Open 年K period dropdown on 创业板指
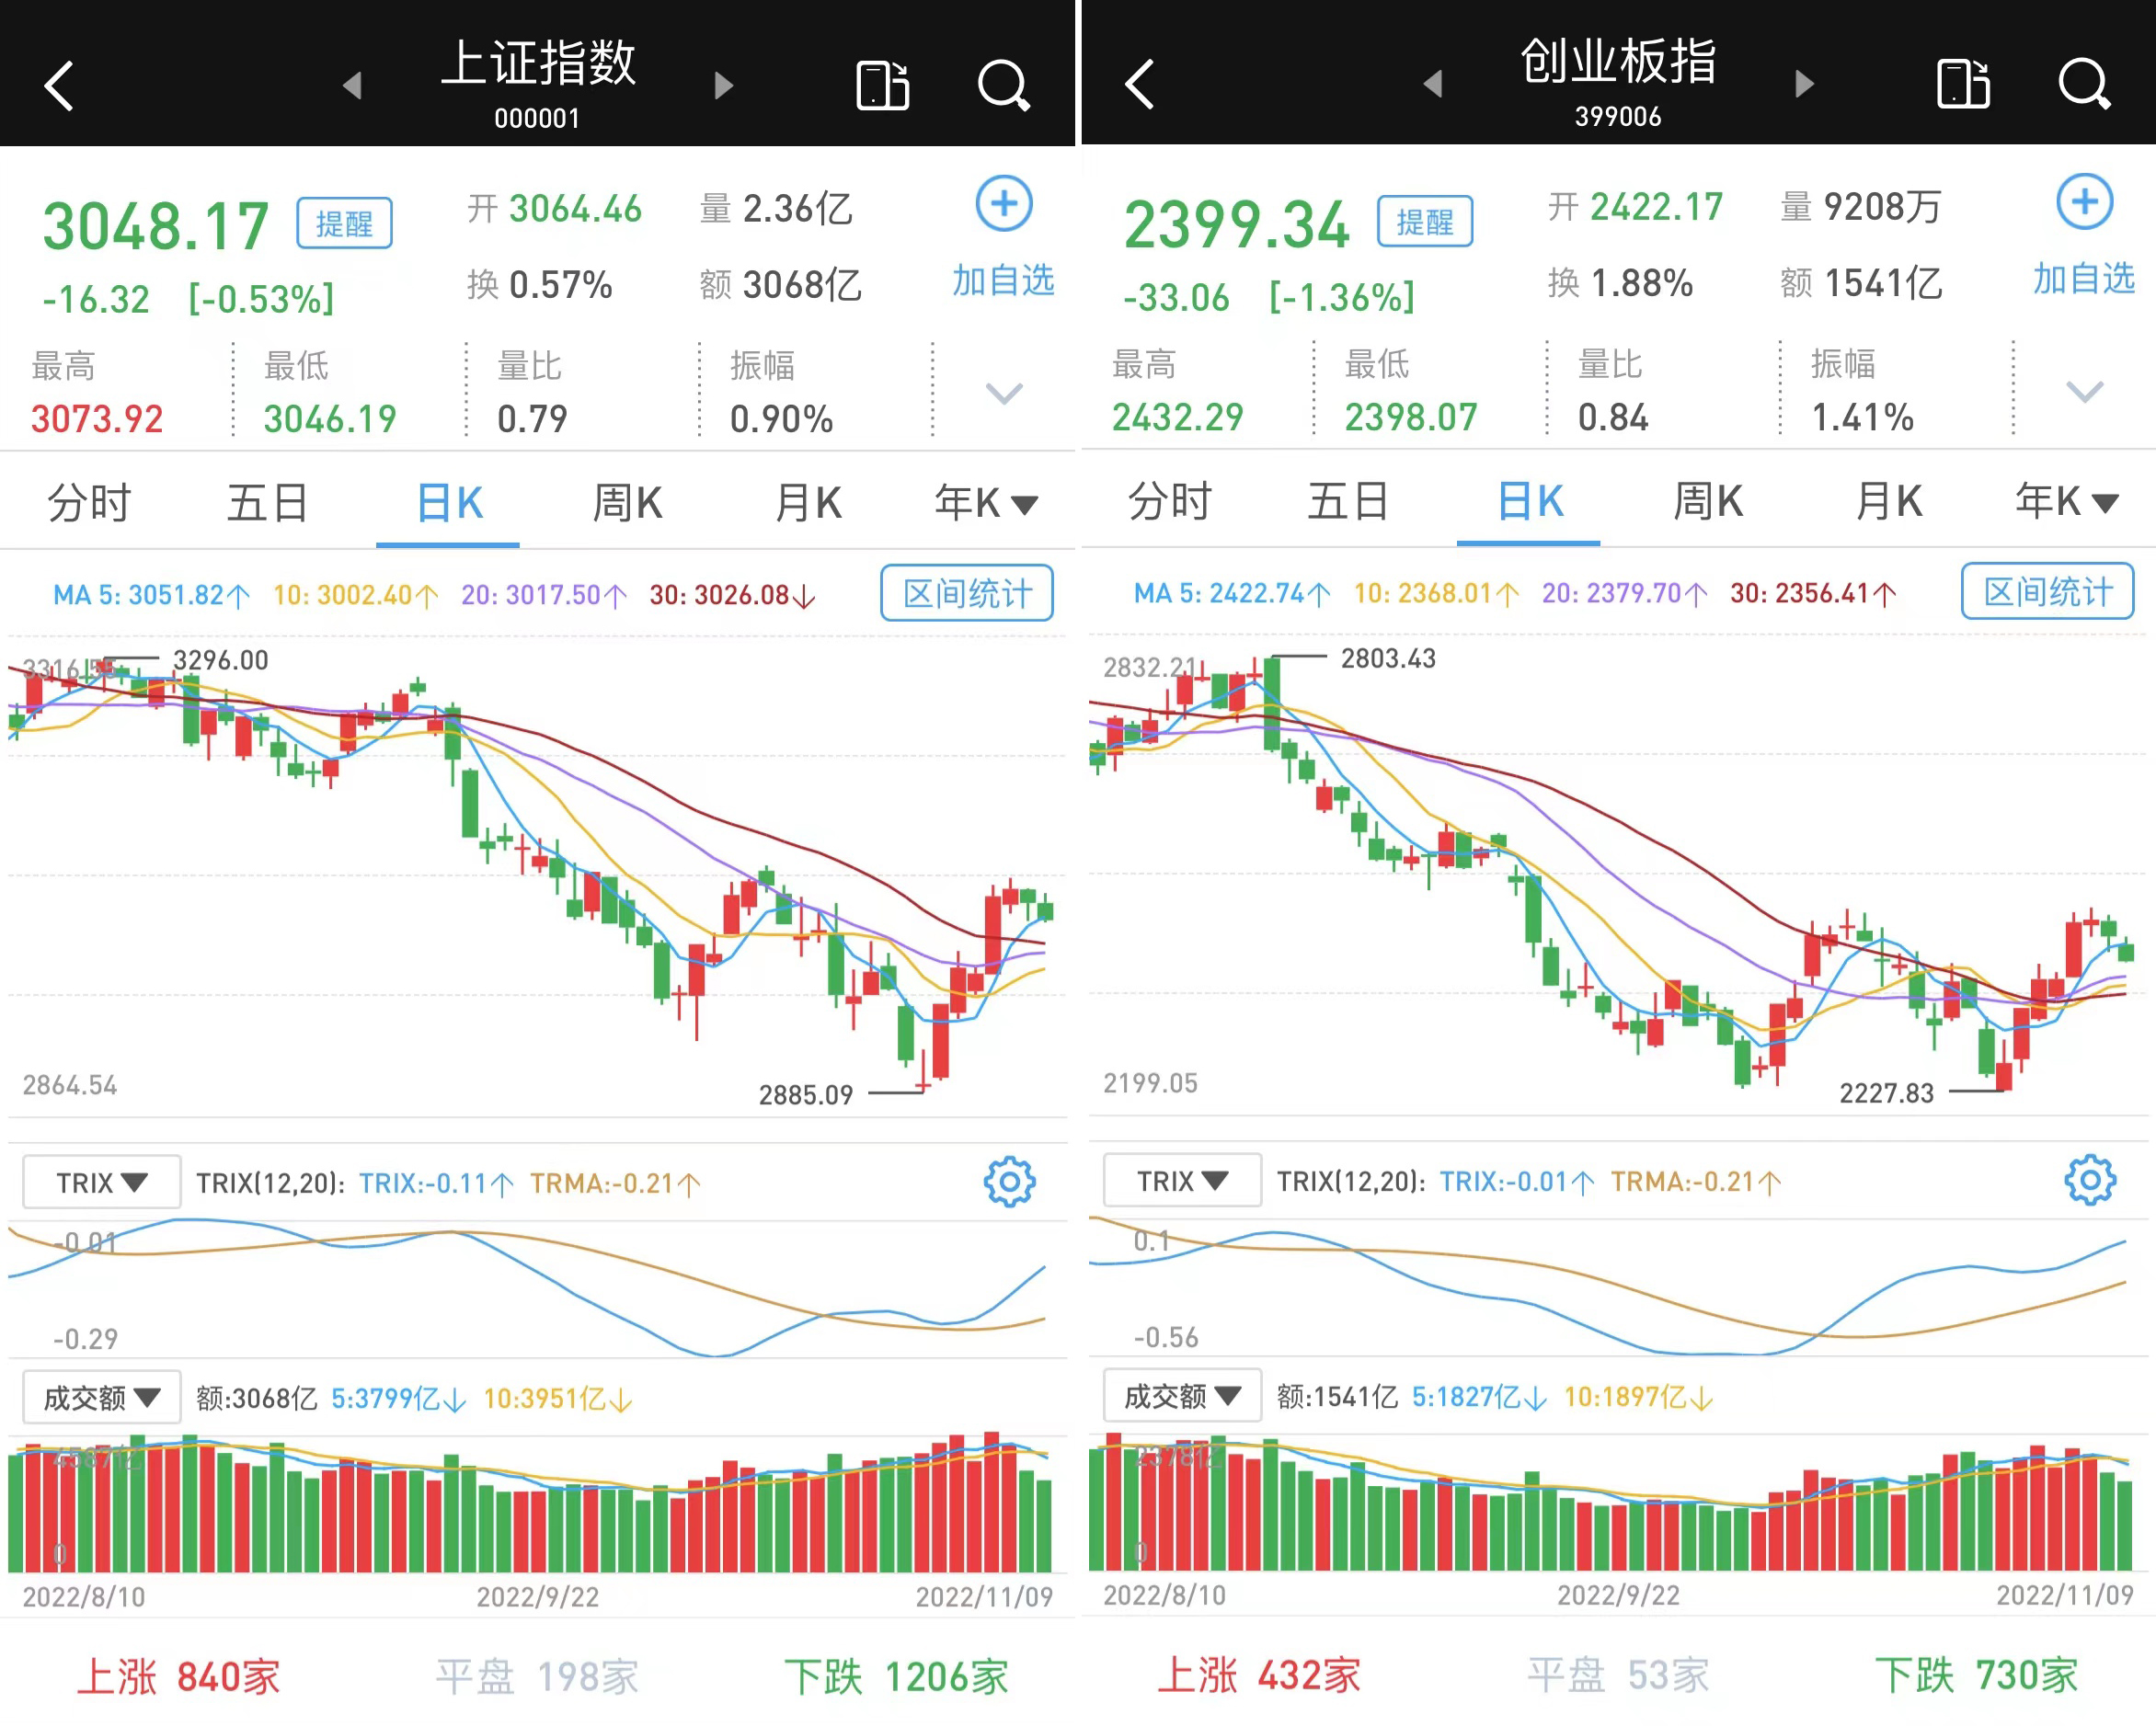Image resolution: width=2156 pixels, height=1726 pixels. pos(2066,501)
